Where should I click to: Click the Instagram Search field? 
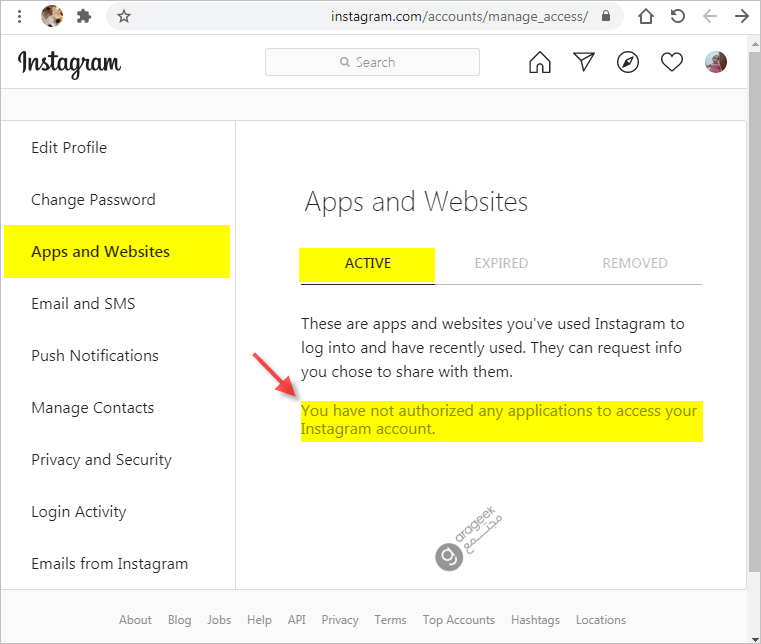[x=372, y=62]
